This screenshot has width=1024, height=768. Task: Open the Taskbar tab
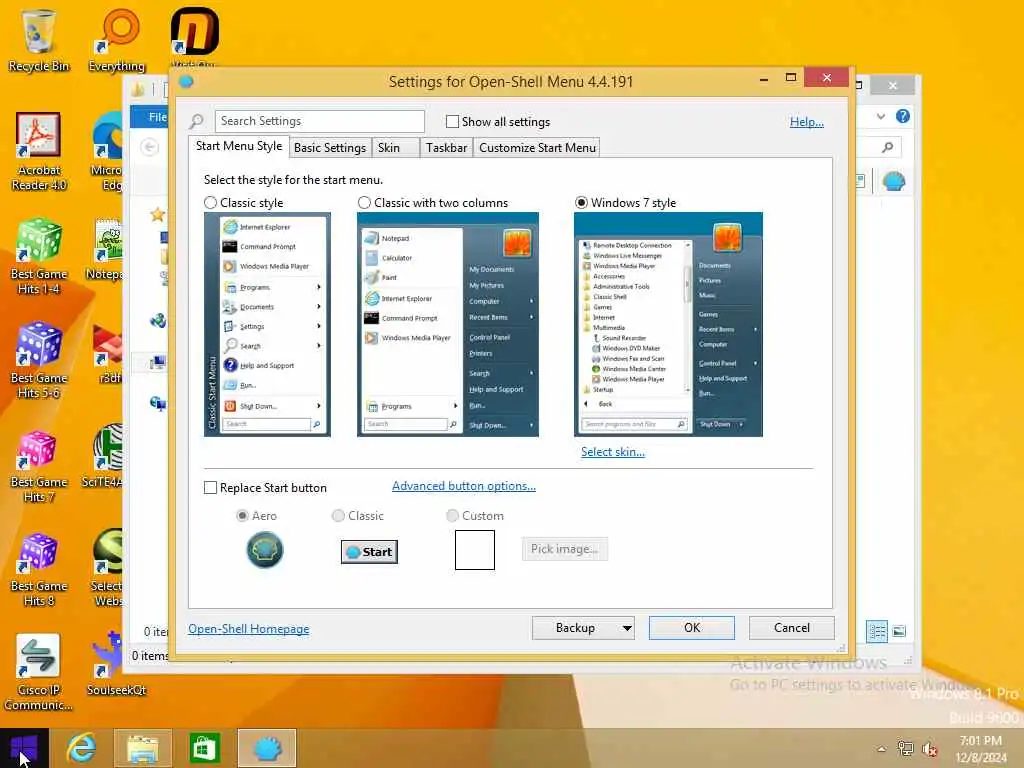click(x=446, y=148)
